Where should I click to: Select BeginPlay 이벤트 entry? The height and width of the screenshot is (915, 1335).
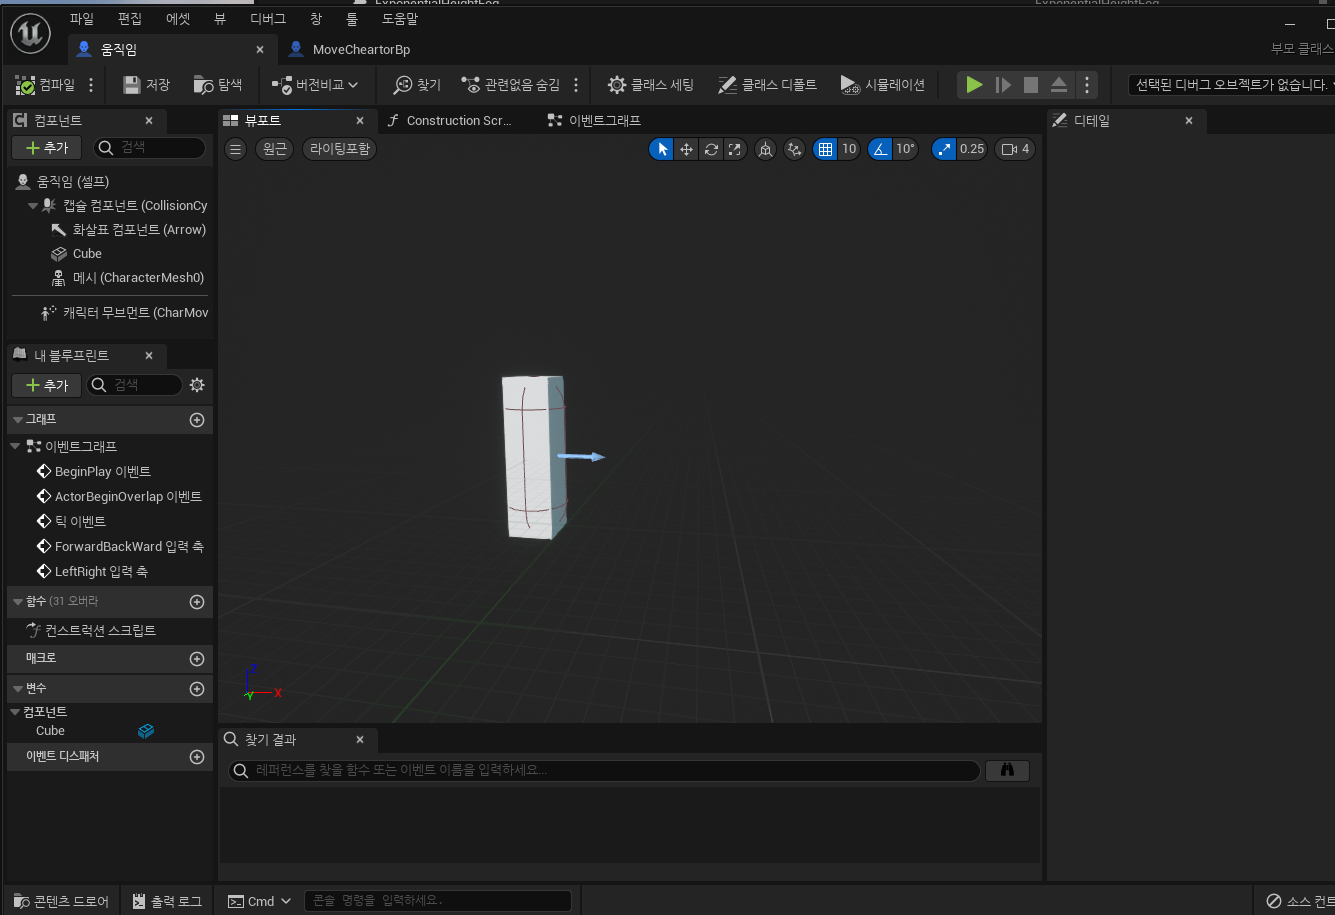pos(94,471)
